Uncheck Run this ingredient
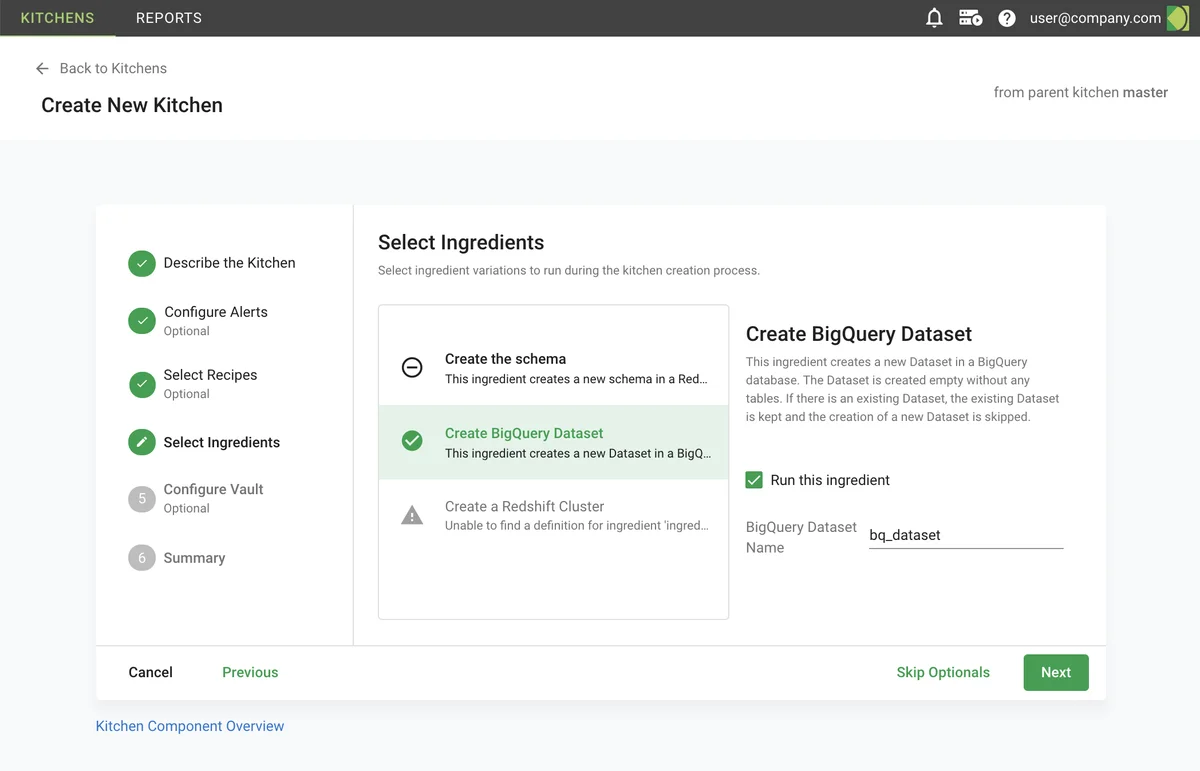The height and width of the screenshot is (771, 1200). click(753, 480)
